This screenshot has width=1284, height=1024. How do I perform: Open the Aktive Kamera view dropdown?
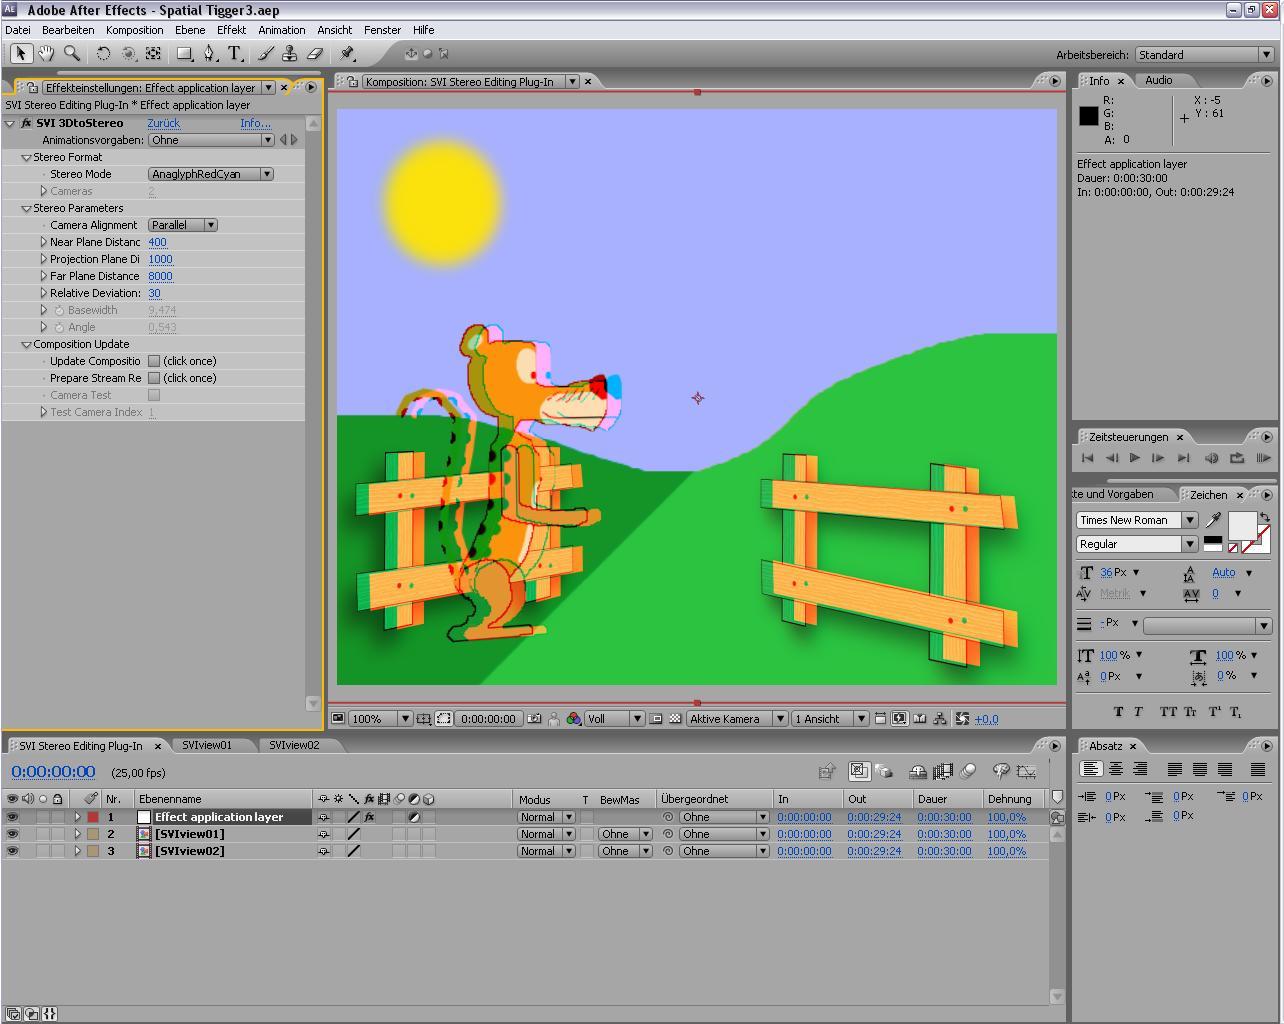point(737,718)
